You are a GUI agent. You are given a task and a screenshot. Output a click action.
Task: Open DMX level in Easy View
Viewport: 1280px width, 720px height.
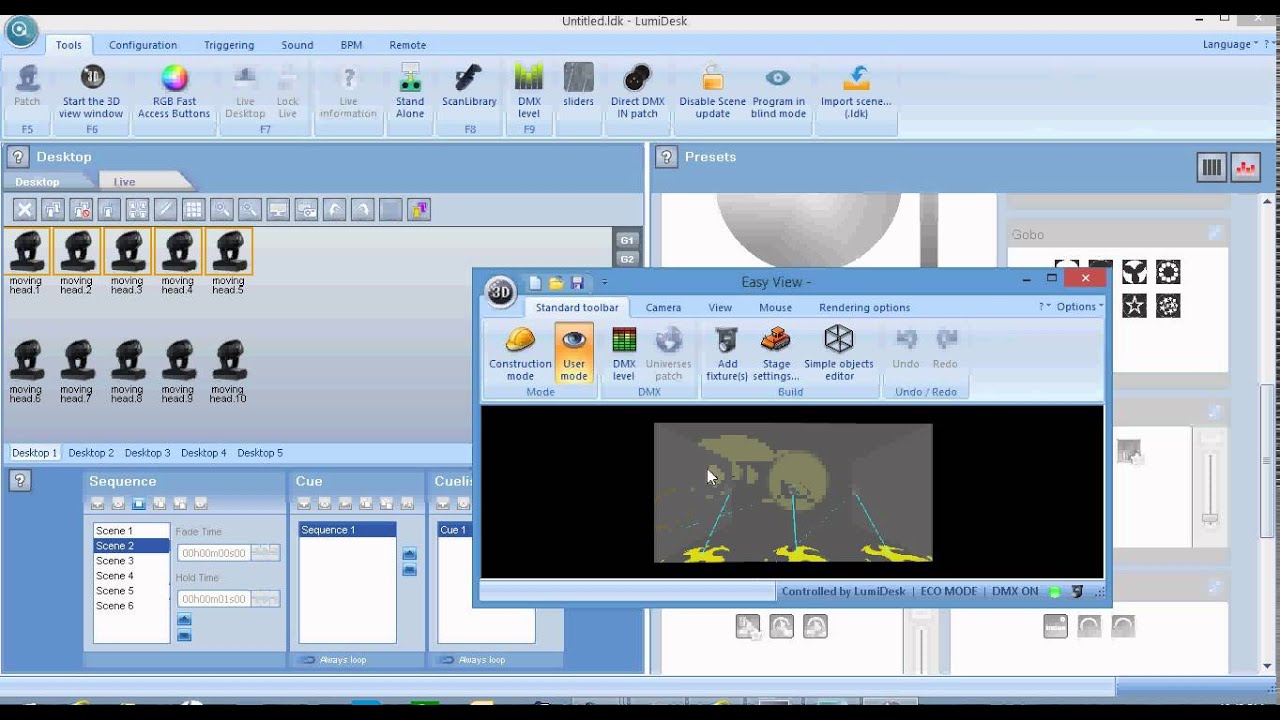tap(624, 354)
